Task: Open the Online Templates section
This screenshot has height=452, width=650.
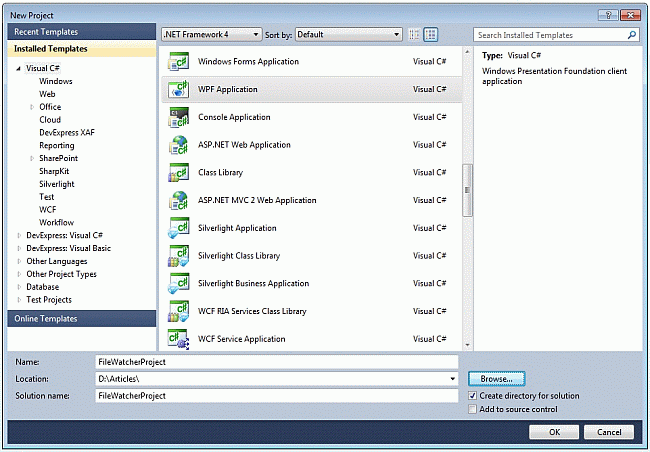Action: 82,318
